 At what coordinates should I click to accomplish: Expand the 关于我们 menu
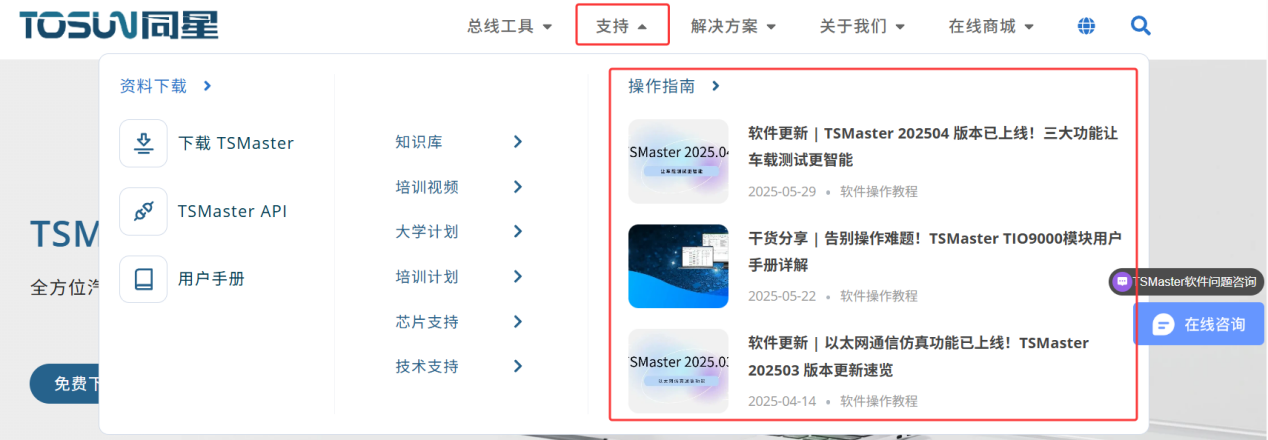pyautogui.click(x=862, y=26)
